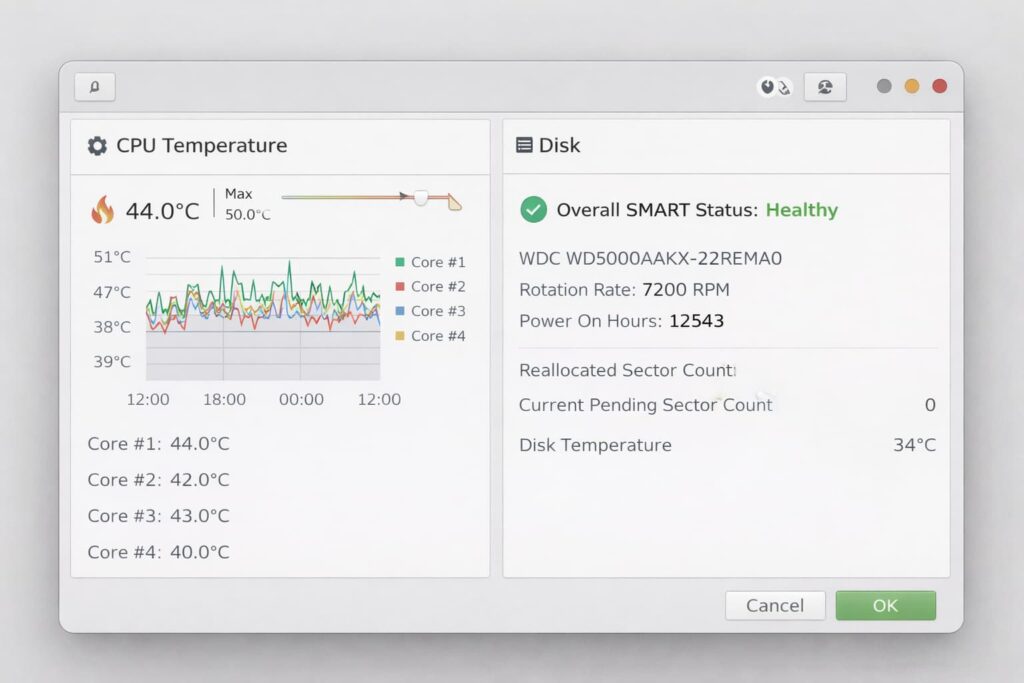Toggle the Core #2 legend entry
This screenshot has height=683, width=1024.
(x=430, y=287)
